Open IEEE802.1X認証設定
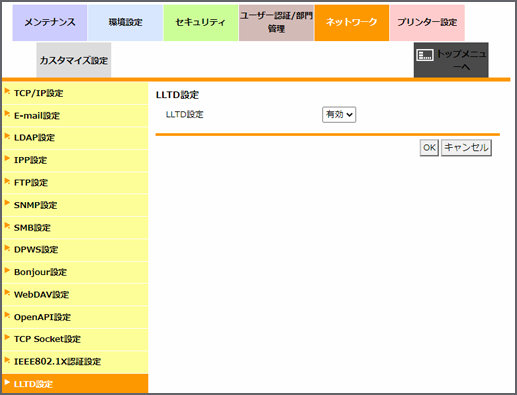This screenshot has height=395, width=517. [75, 362]
